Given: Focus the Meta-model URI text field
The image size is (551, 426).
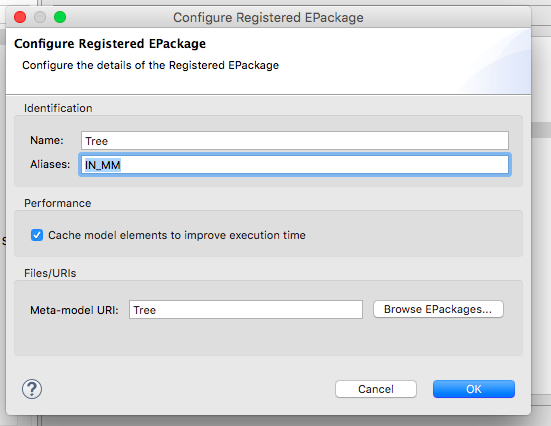Looking at the screenshot, I should pyautogui.click(x=246, y=310).
